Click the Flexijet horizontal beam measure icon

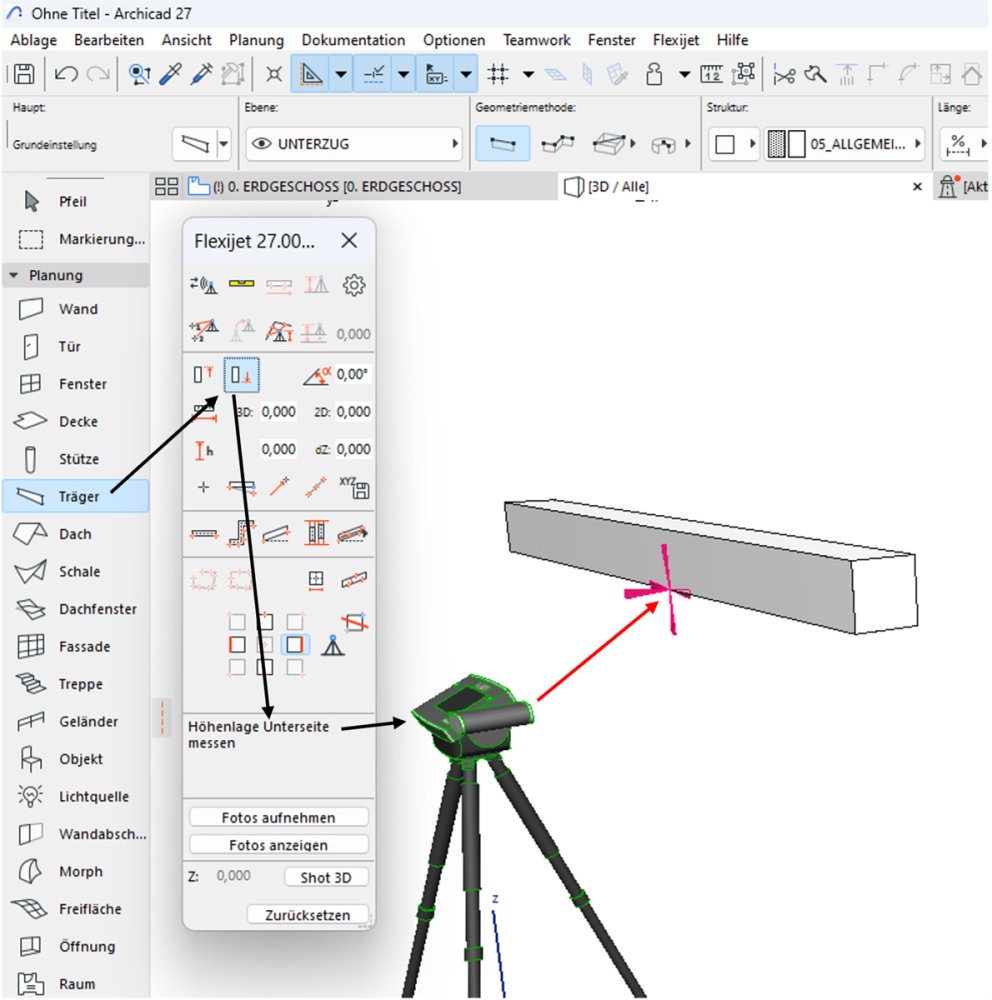(x=204, y=533)
